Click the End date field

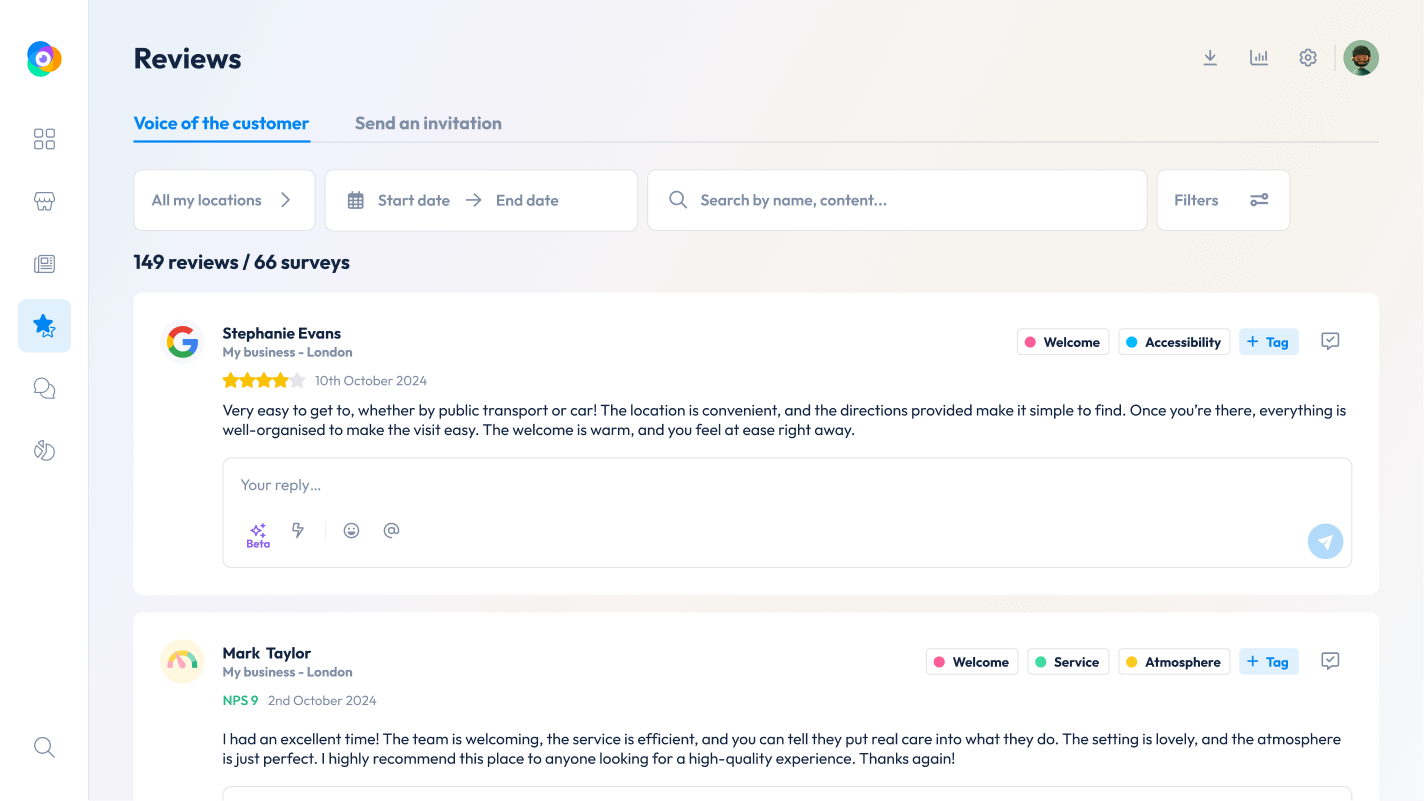click(x=527, y=200)
